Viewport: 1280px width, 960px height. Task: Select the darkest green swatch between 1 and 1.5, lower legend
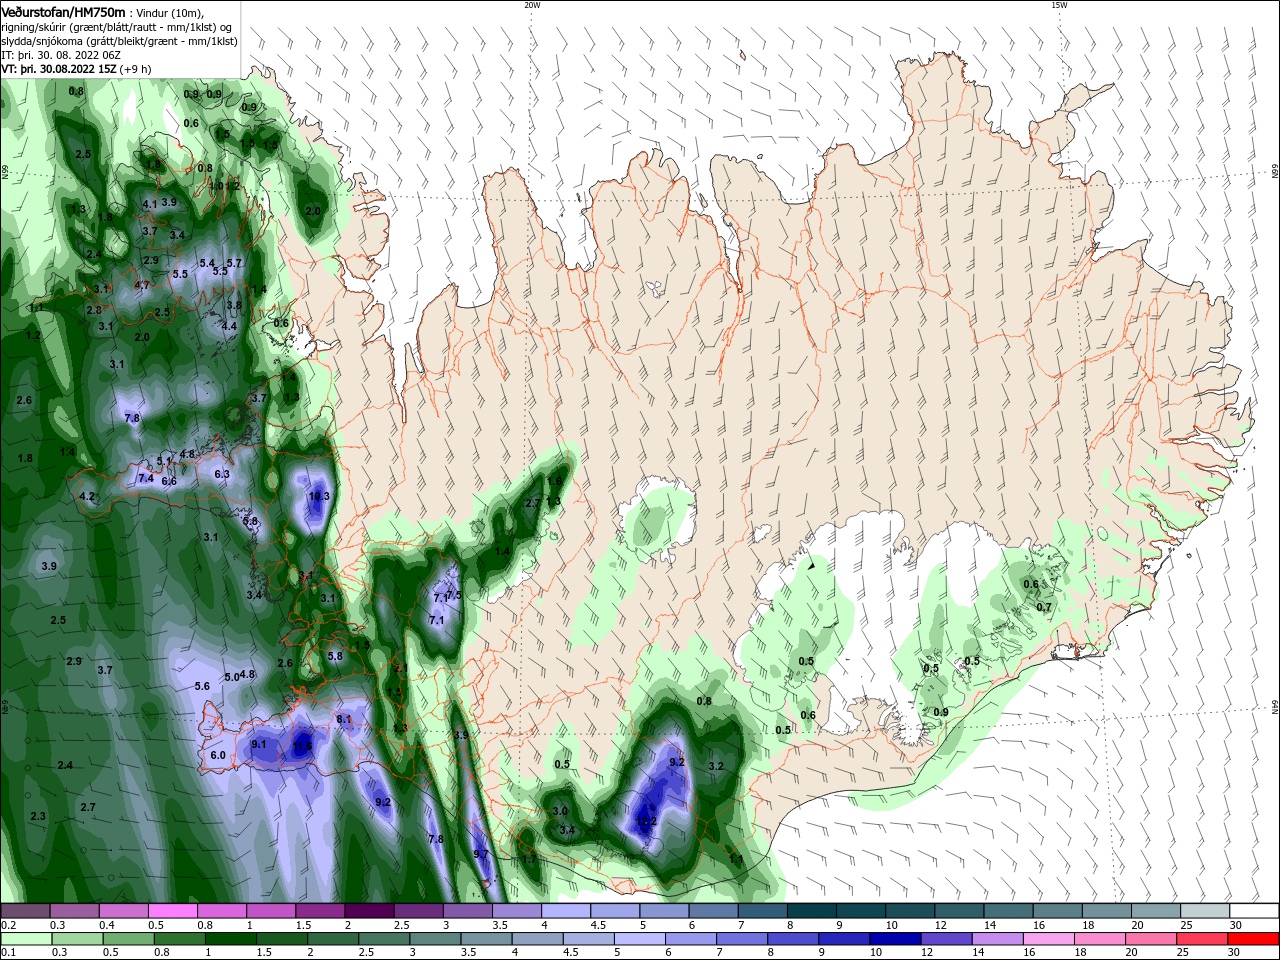[231, 939]
